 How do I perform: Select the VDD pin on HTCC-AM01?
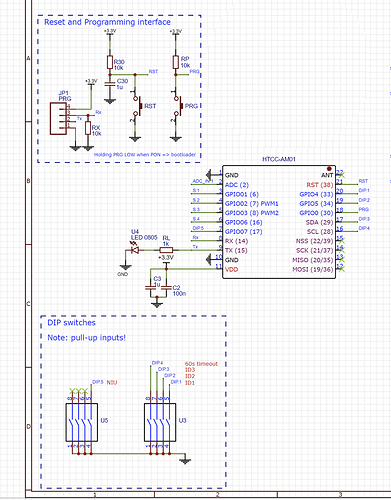pos(232,269)
